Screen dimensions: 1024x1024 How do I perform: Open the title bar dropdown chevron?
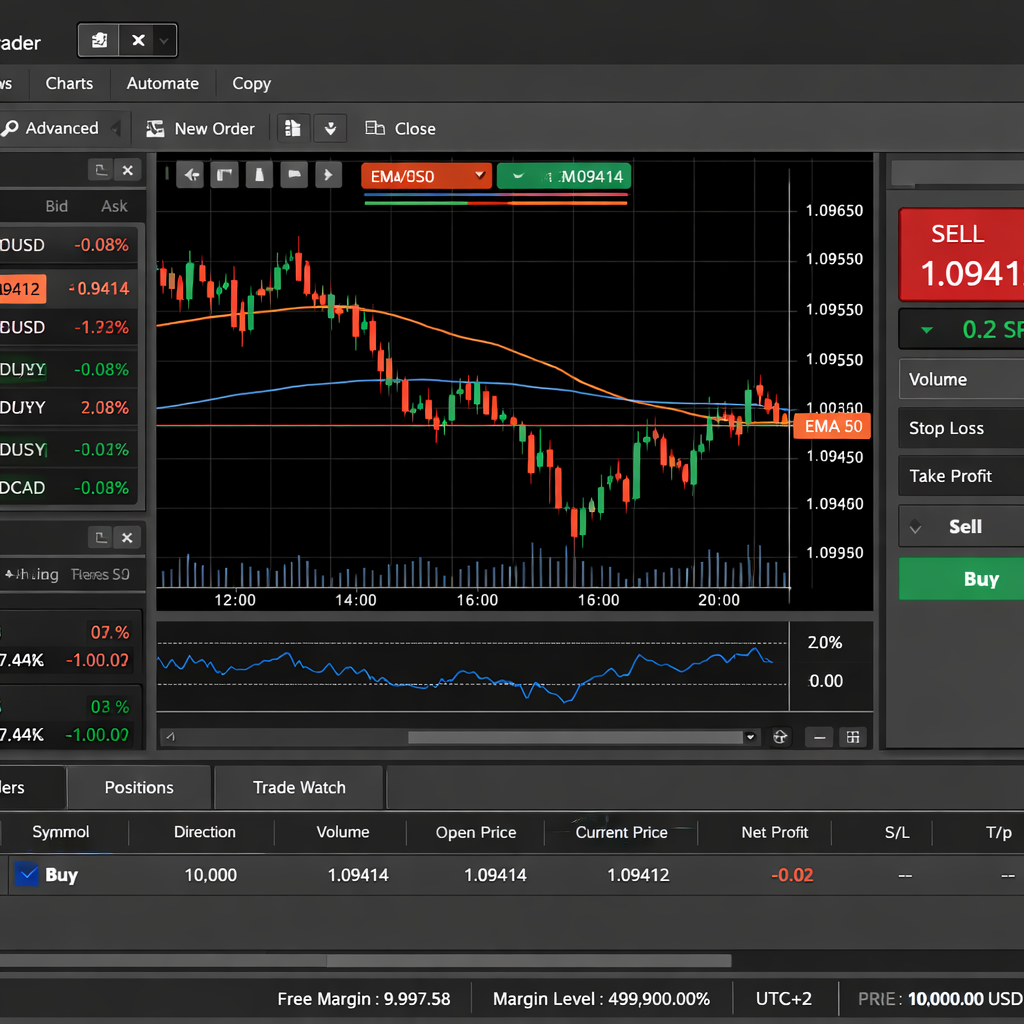[165, 40]
